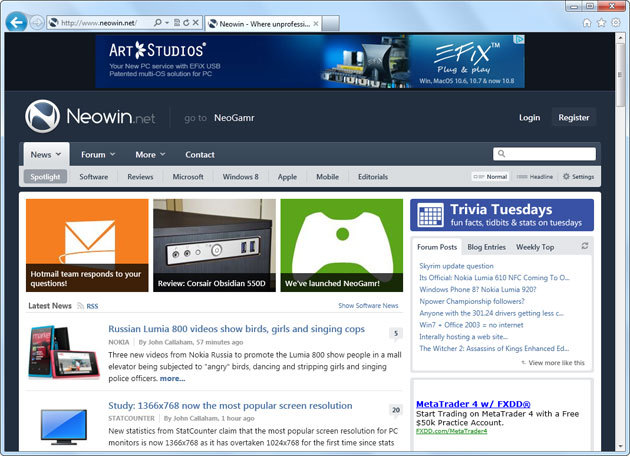
Task: Select the Weekly Top tab
Action: point(535,247)
